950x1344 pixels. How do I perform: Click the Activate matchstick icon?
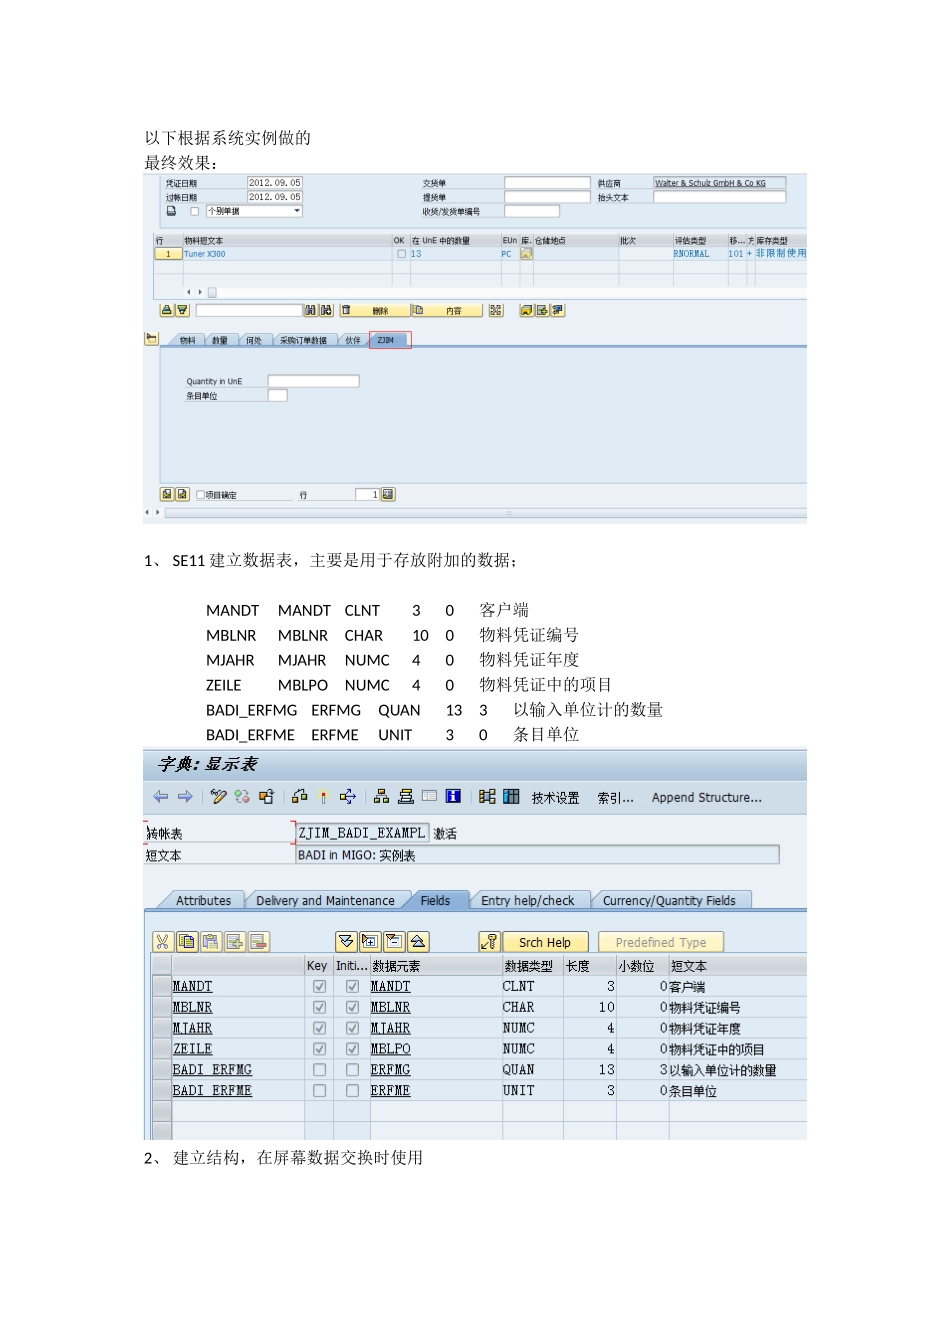(x=323, y=797)
